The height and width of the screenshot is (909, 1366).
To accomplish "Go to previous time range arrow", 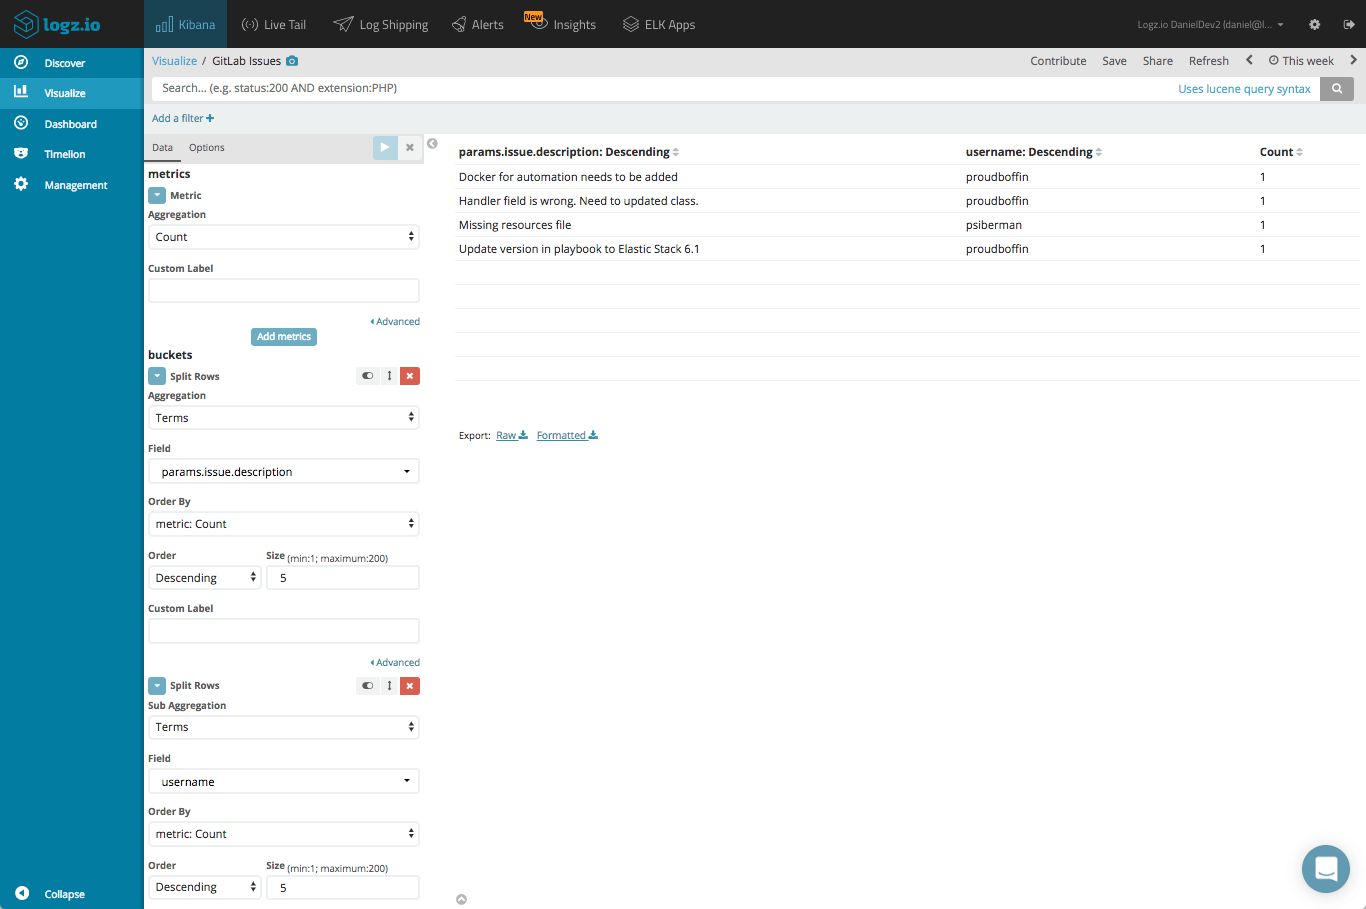I will (x=1249, y=61).
